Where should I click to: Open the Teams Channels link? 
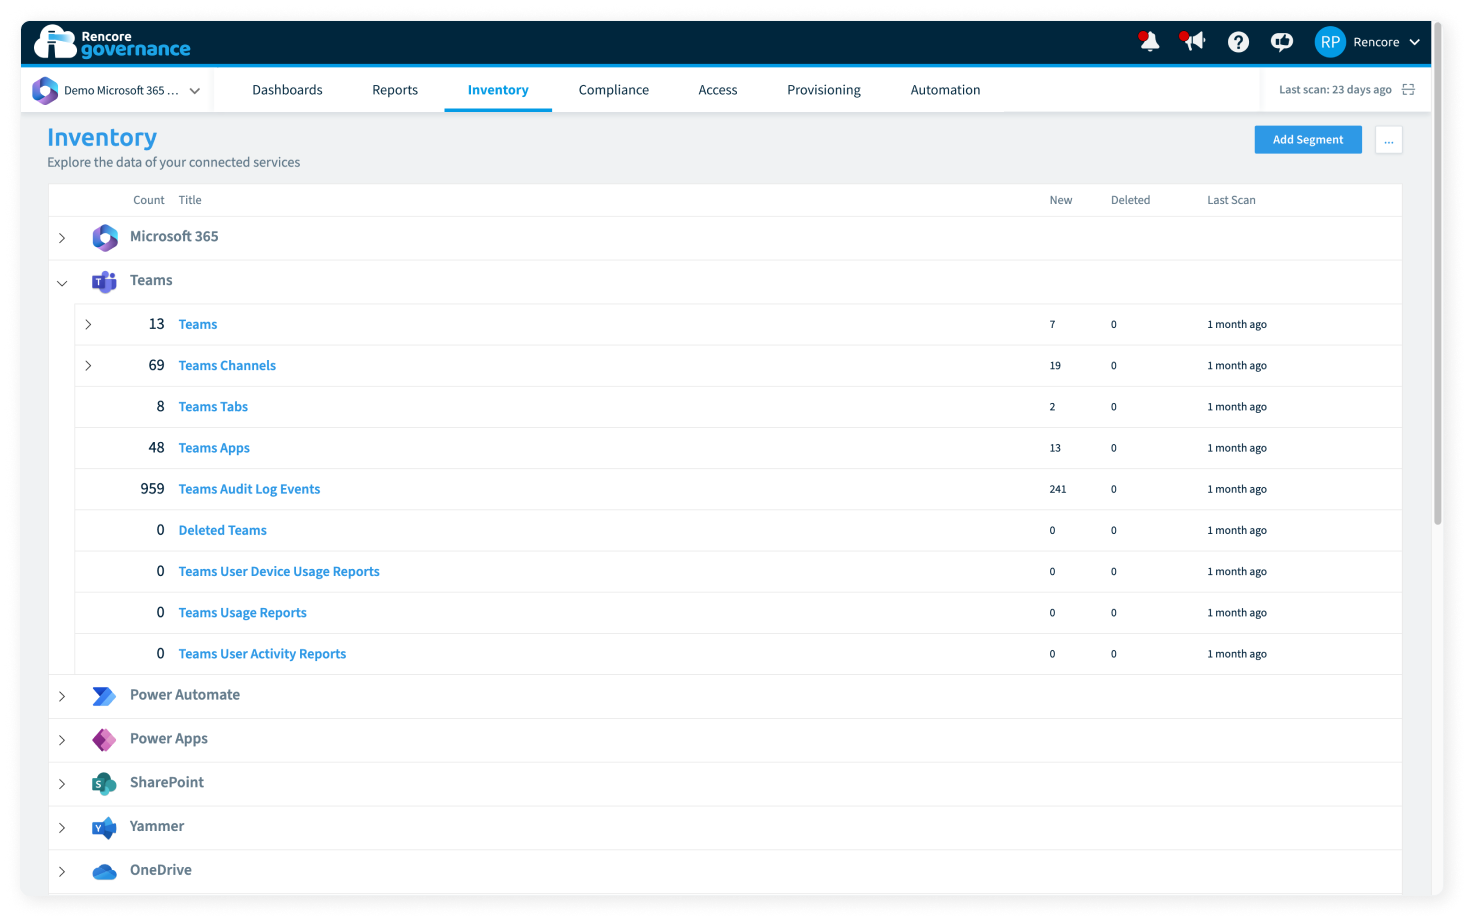click(x=227, y=366)
